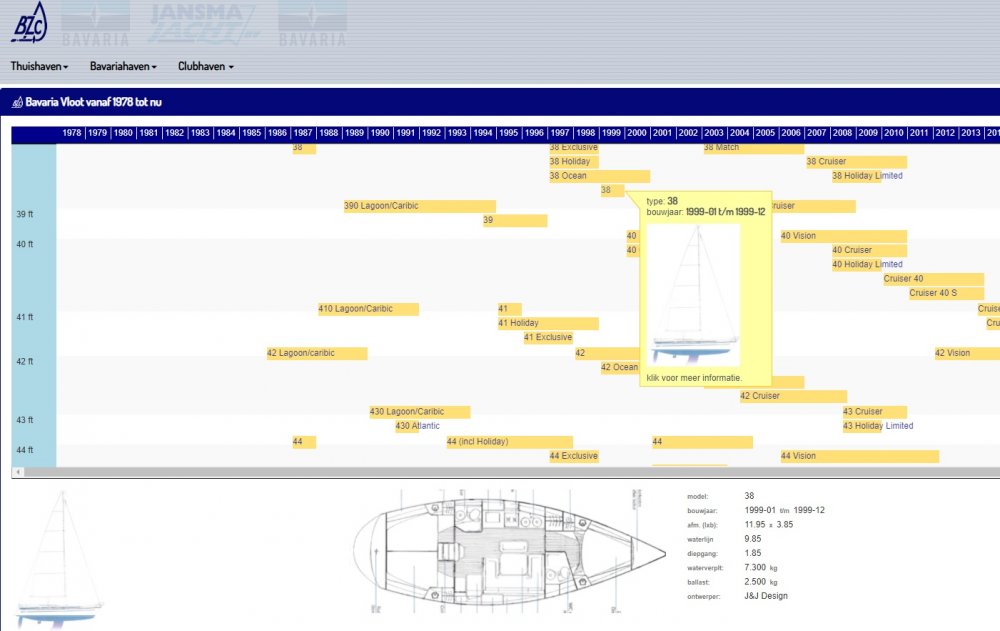Click the timeline scrollbar left arrow
1000x631 pixels.
coord(18,472)
